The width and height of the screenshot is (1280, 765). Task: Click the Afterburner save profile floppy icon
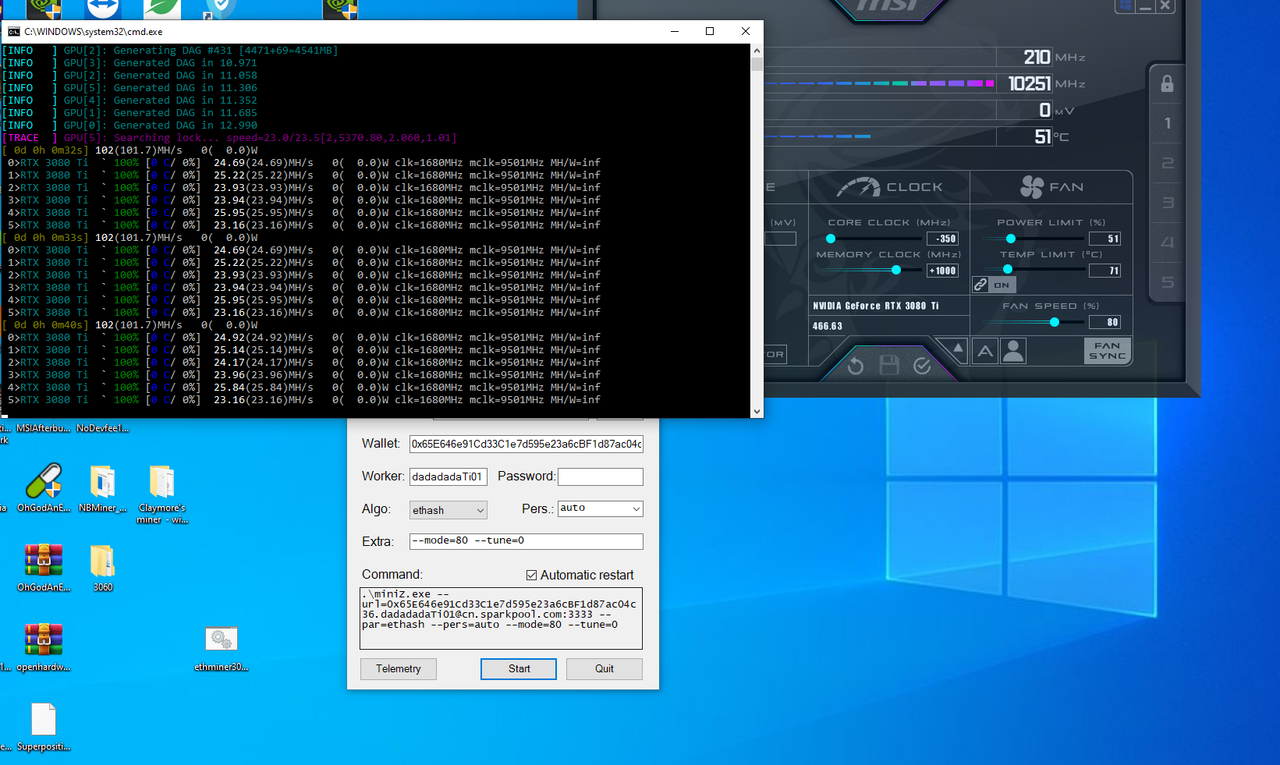889,366
